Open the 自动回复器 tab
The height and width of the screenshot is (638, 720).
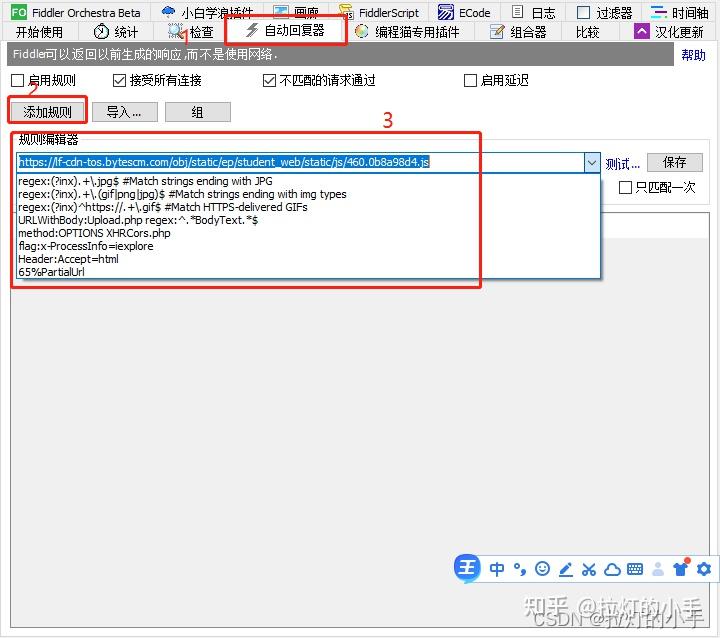click(286, 31)
